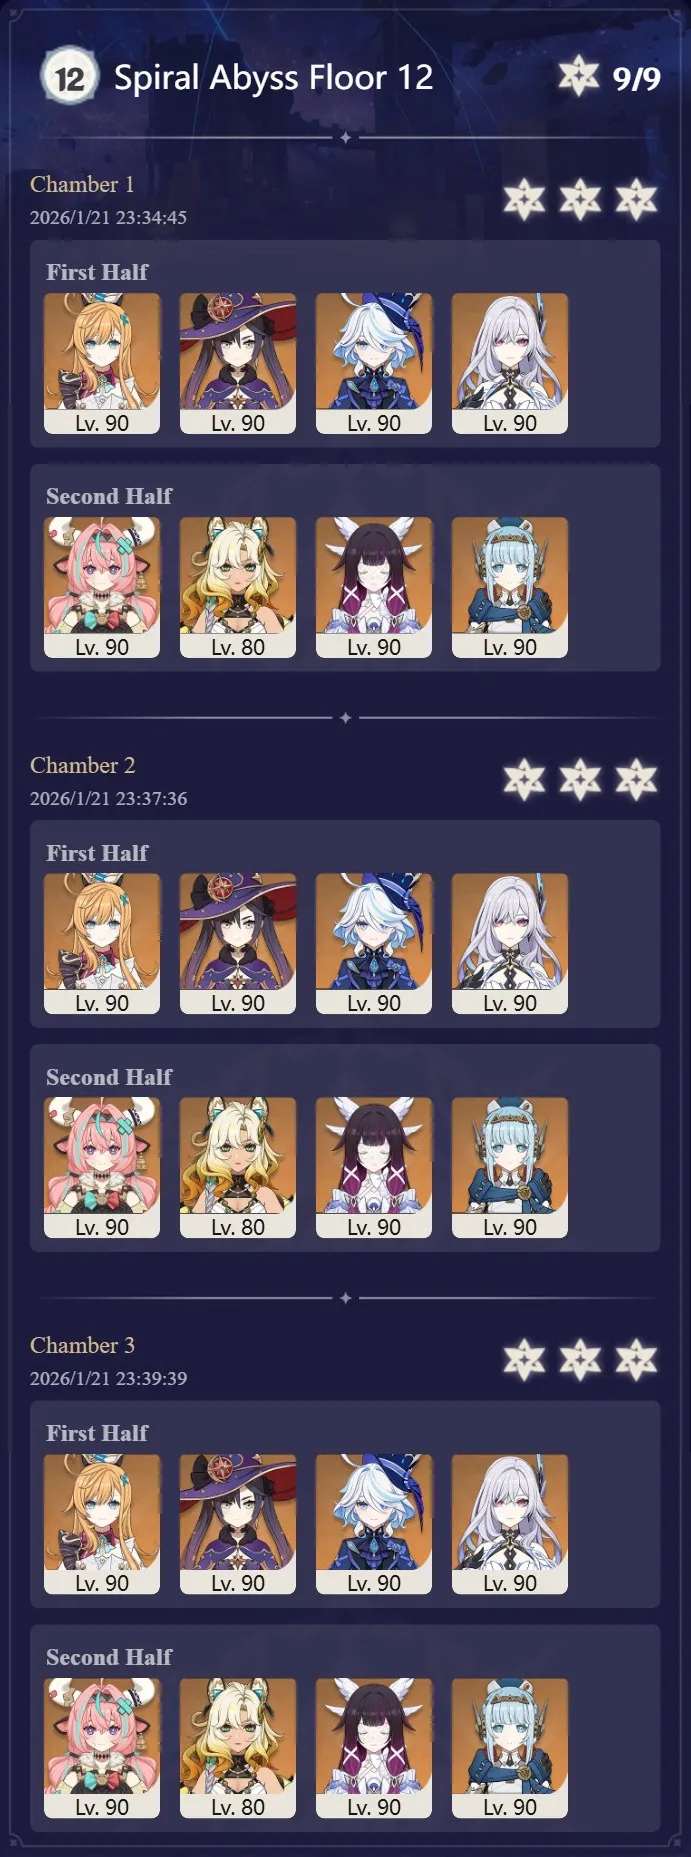The image size is (691, 1857).
Task: Click the middle star of Chamber 3
Action: [580, 1359]
